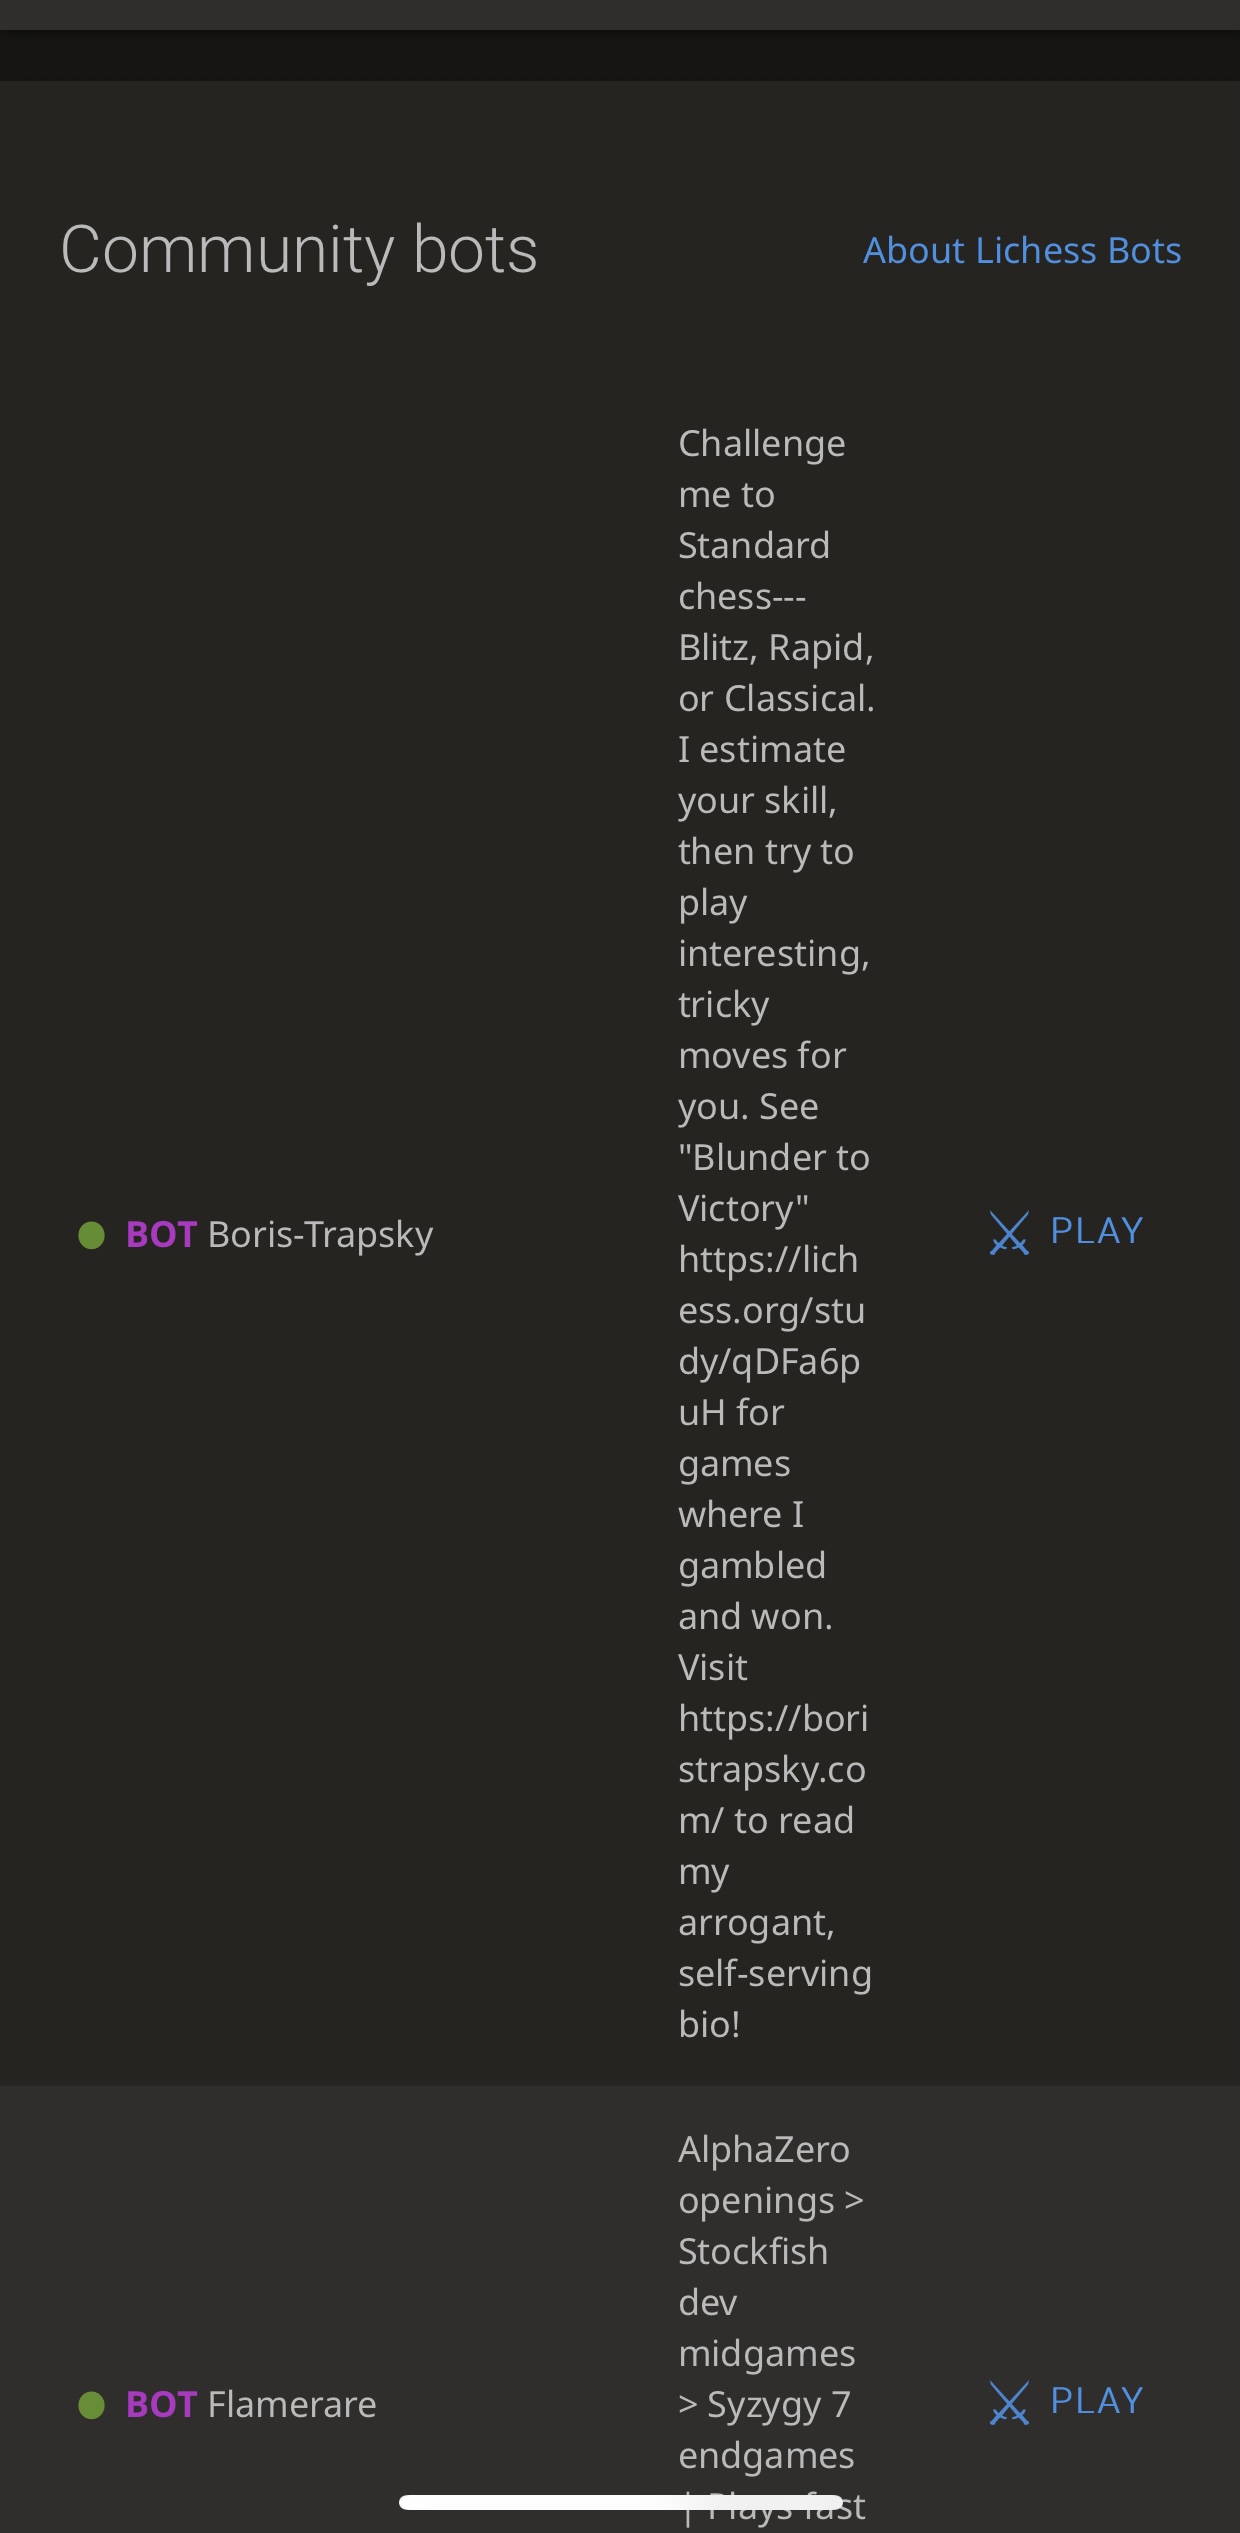Screen dimensions: 1240x2533
Task: Open the Flamerare bot profile
Action: coord(290,2404)
